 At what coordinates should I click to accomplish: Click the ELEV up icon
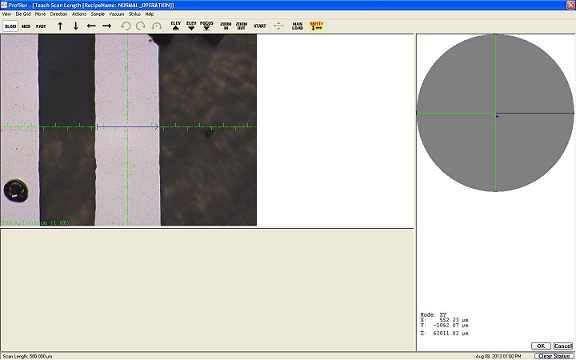176,26
